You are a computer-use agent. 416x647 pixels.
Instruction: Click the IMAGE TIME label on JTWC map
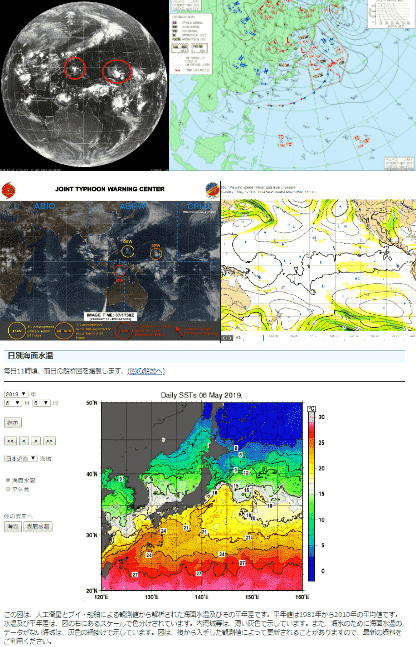[x=111, y=315]
